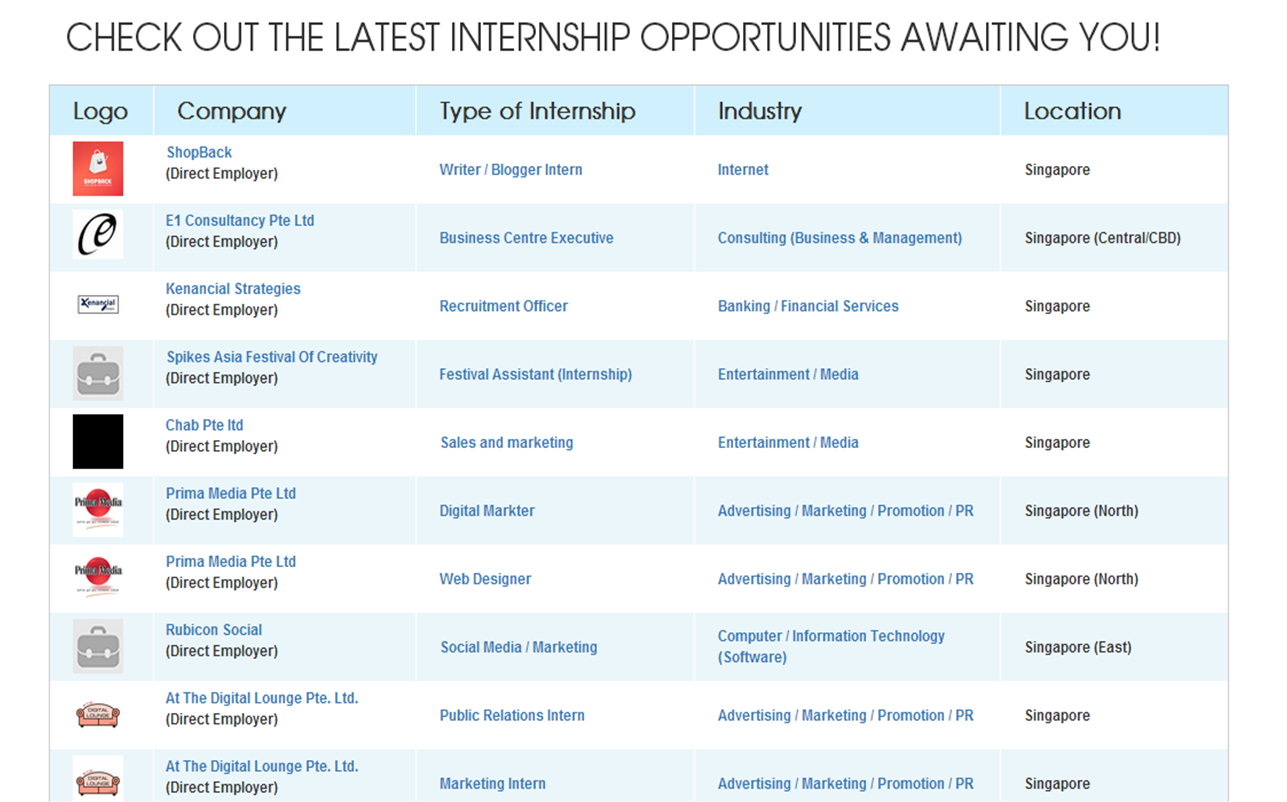
Task: Open the Web Designer internship link
Action: pyautogui.click(x=486, y=579)
